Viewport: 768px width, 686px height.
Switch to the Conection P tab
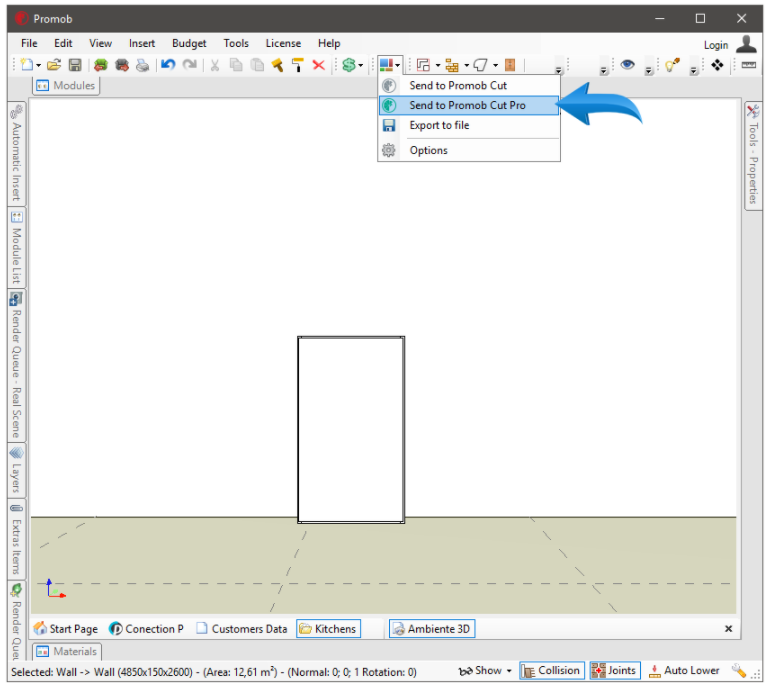[146, 629]
